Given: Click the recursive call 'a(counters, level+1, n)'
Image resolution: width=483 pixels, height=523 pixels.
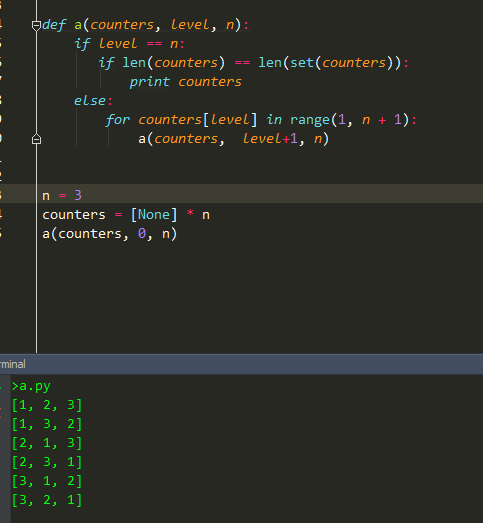Looking at the screenshot, I should pos(234,139).
